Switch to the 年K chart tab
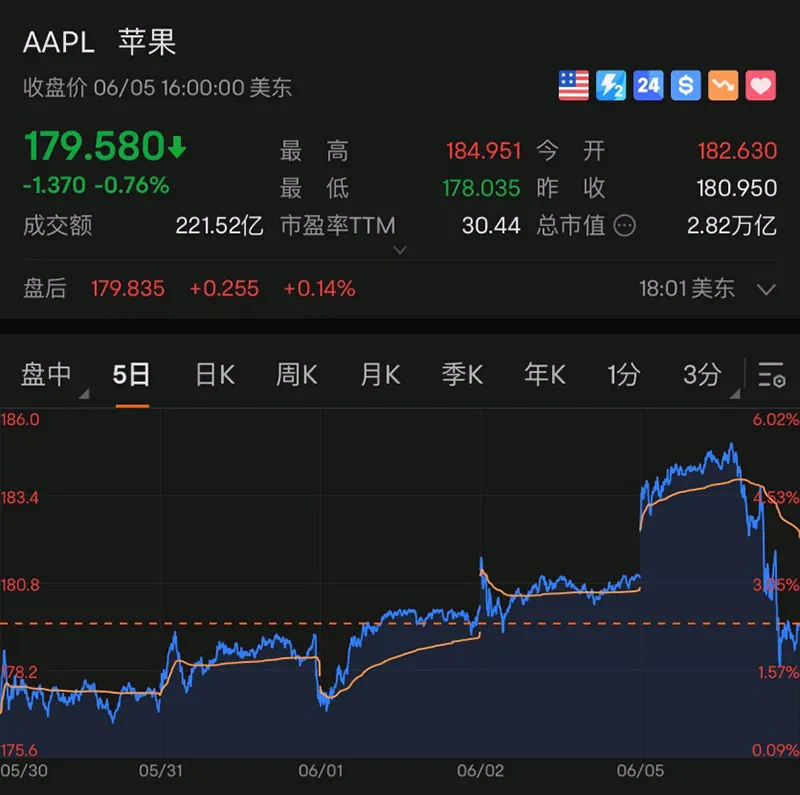The height and width of the screenshot is (795, 800). (x=545, y=375)
